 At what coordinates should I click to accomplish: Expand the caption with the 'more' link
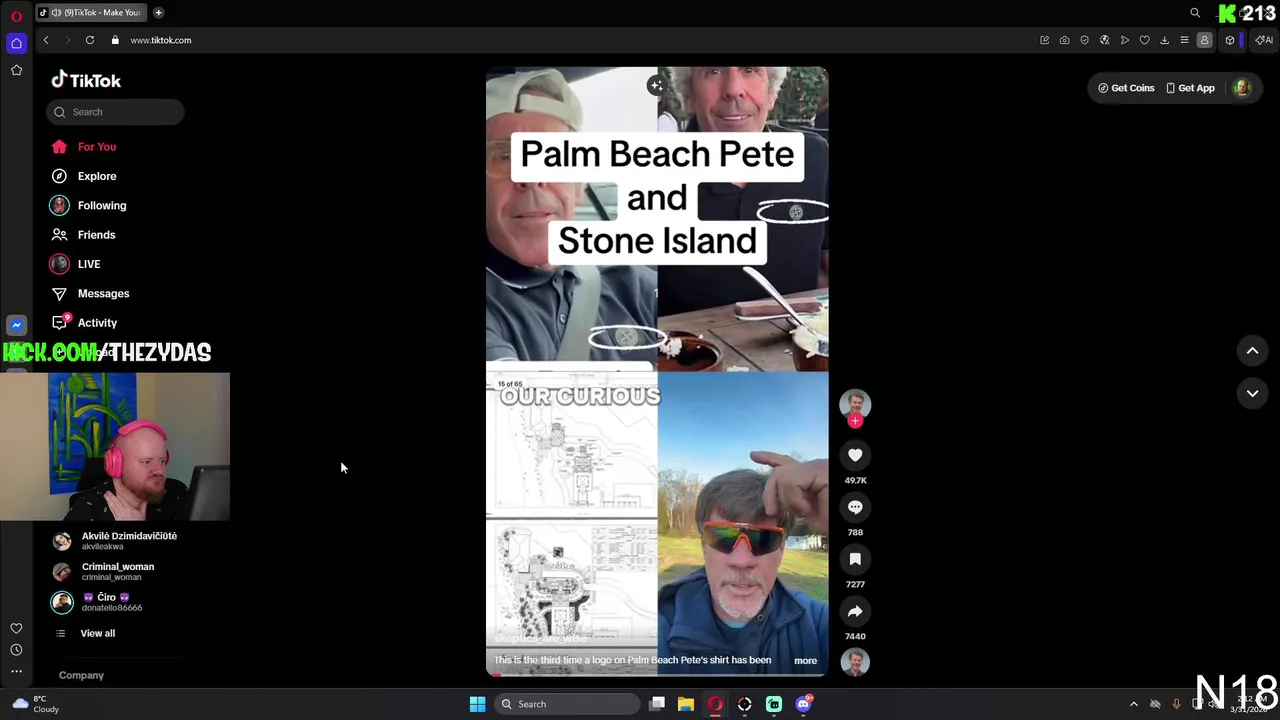tap(805, 660)
